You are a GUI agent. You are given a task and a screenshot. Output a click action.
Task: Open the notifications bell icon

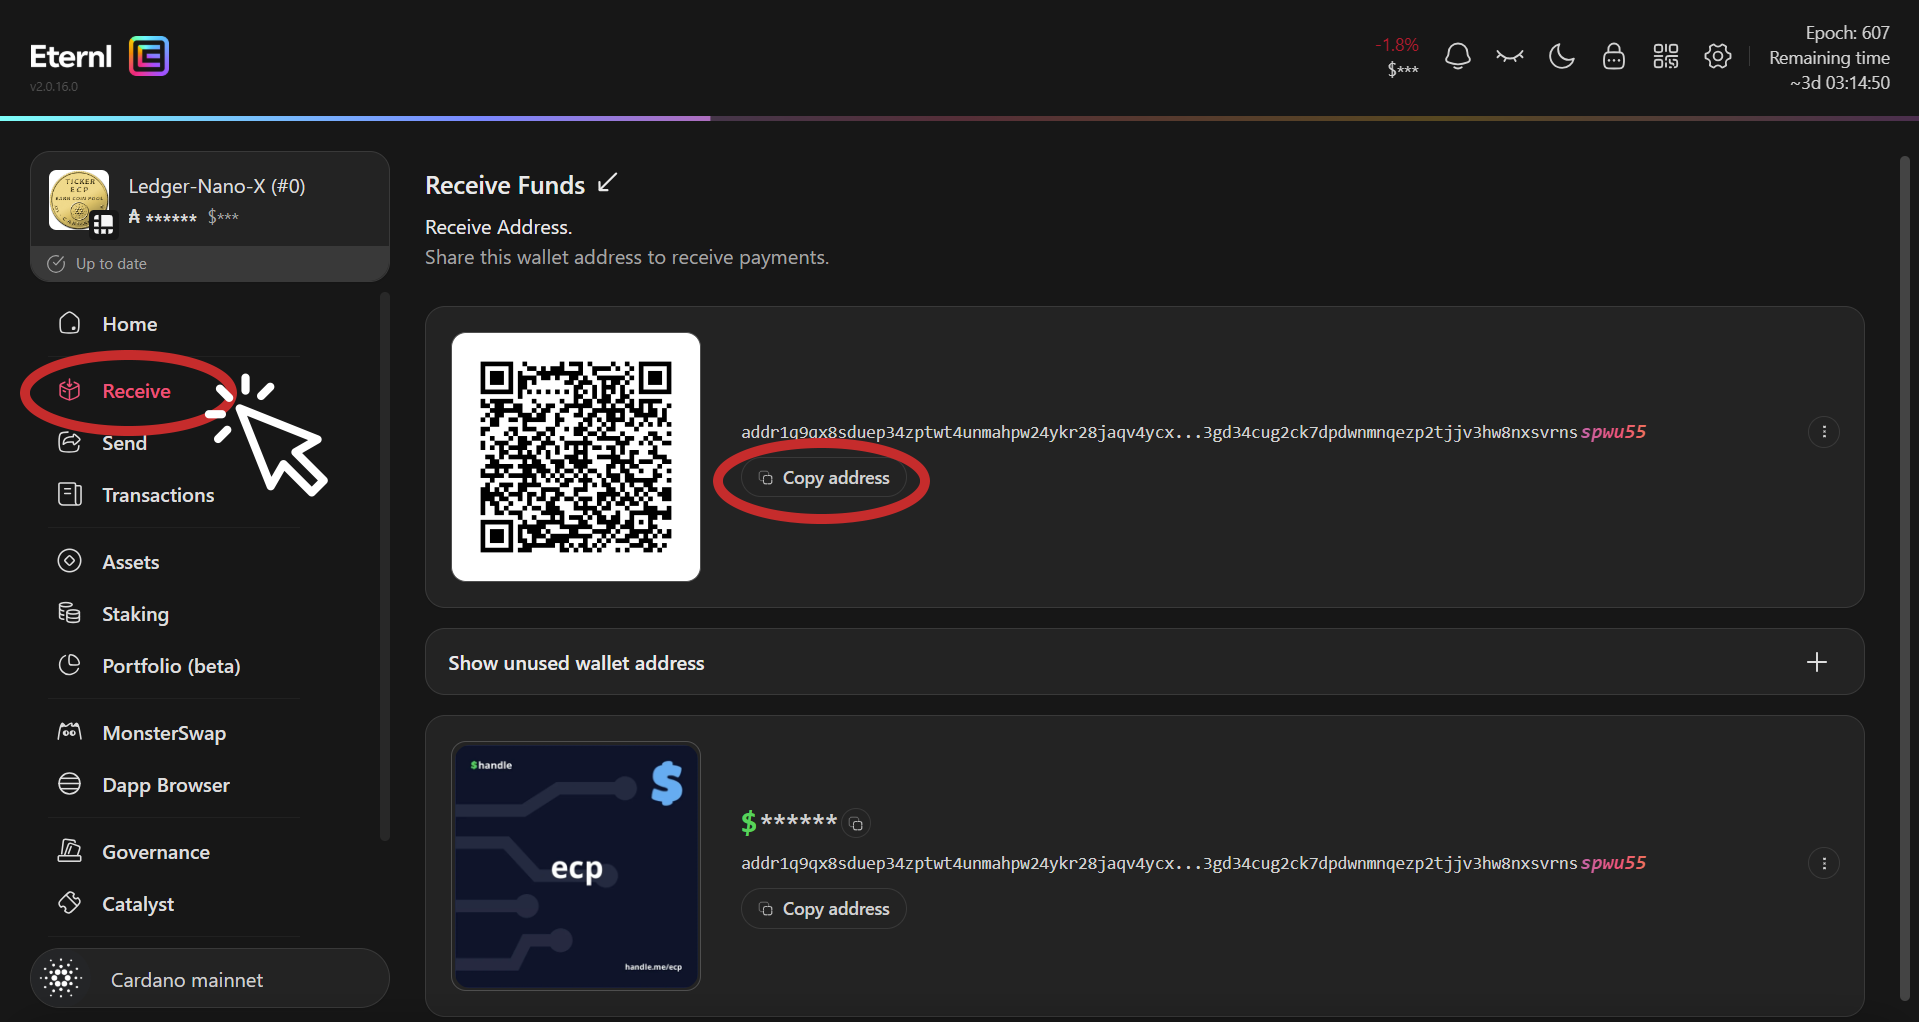(x=1457, y=57)
